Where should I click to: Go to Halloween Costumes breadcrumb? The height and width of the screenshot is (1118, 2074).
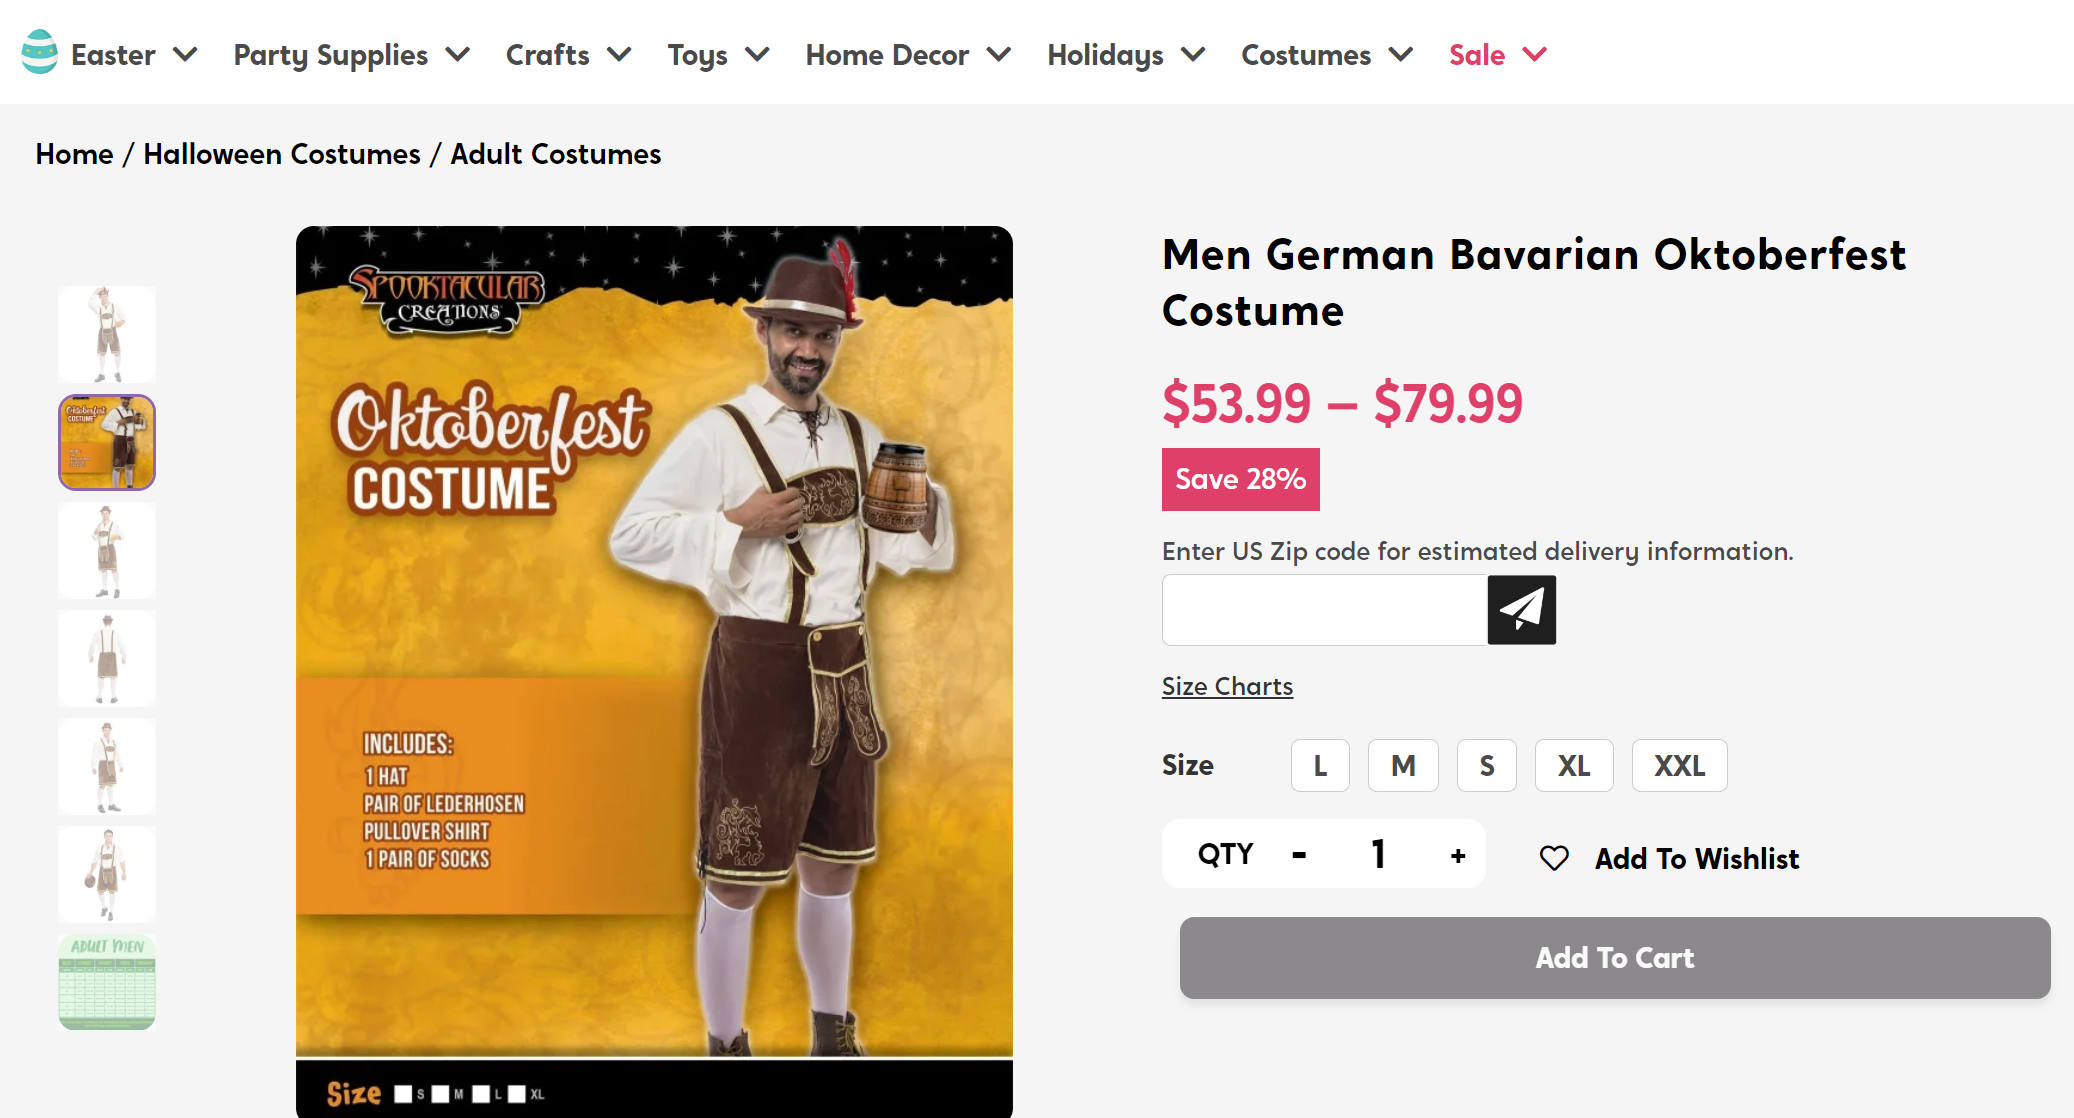point(282,154)
